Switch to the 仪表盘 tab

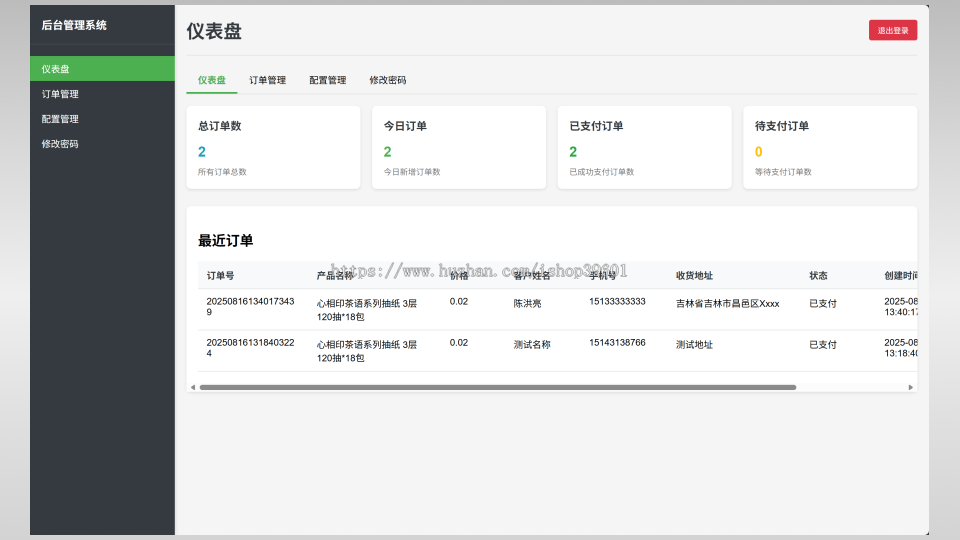(212, 80)
